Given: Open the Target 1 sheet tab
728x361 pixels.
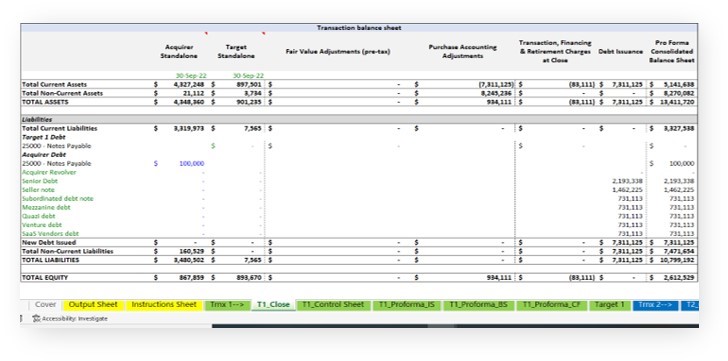Looking at the screenshot, I should click(610, 305).
